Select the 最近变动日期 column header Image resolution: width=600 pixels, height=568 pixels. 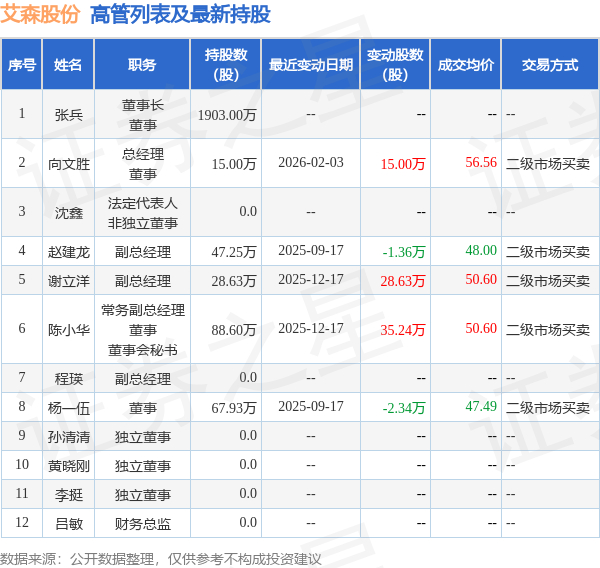click(x=311, y=65)
